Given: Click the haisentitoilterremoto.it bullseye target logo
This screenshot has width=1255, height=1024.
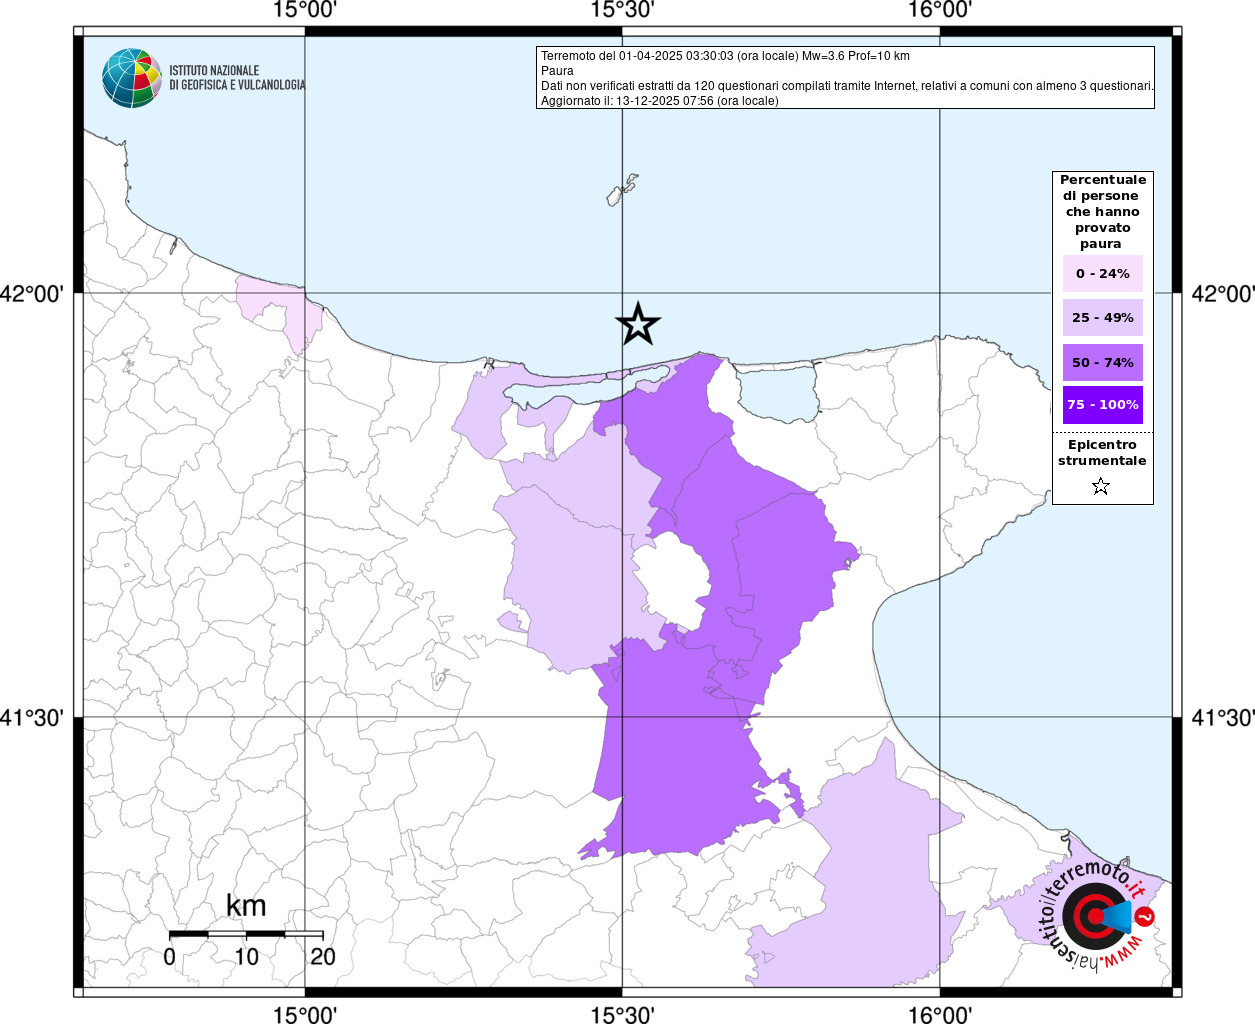Looking at the screenshot, I should 1090,916.
